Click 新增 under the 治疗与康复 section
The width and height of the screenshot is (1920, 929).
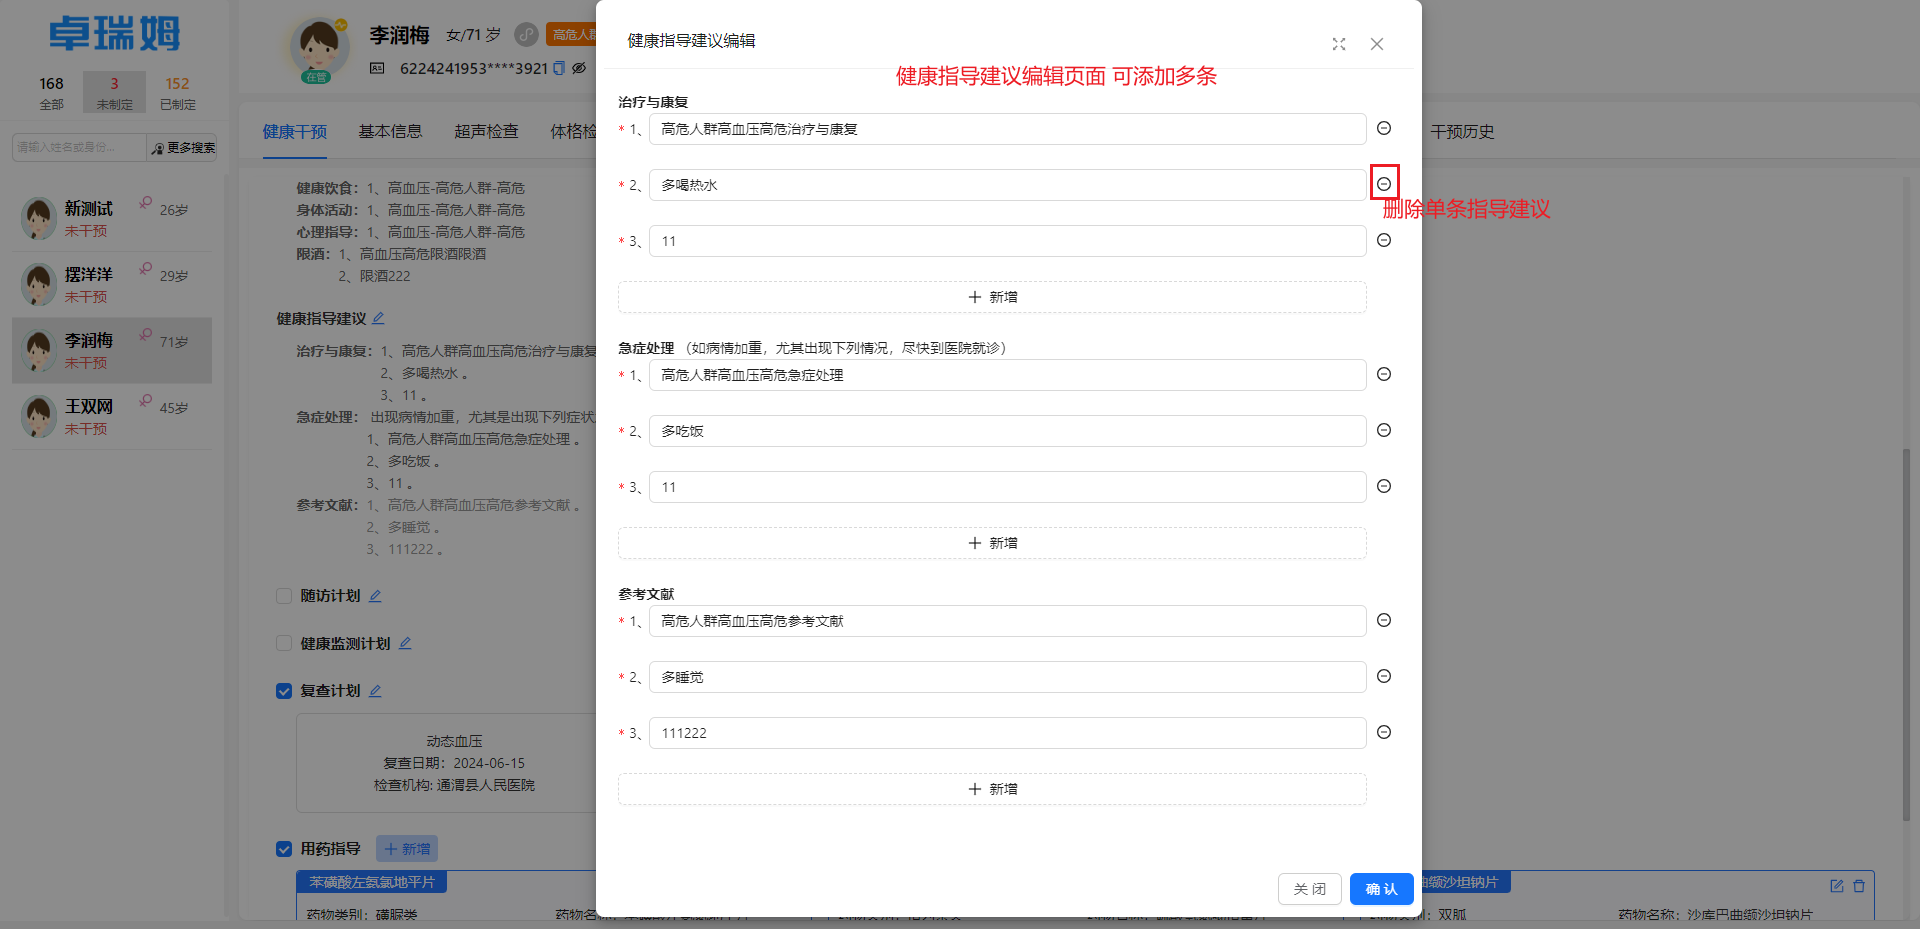coord(991,296)
